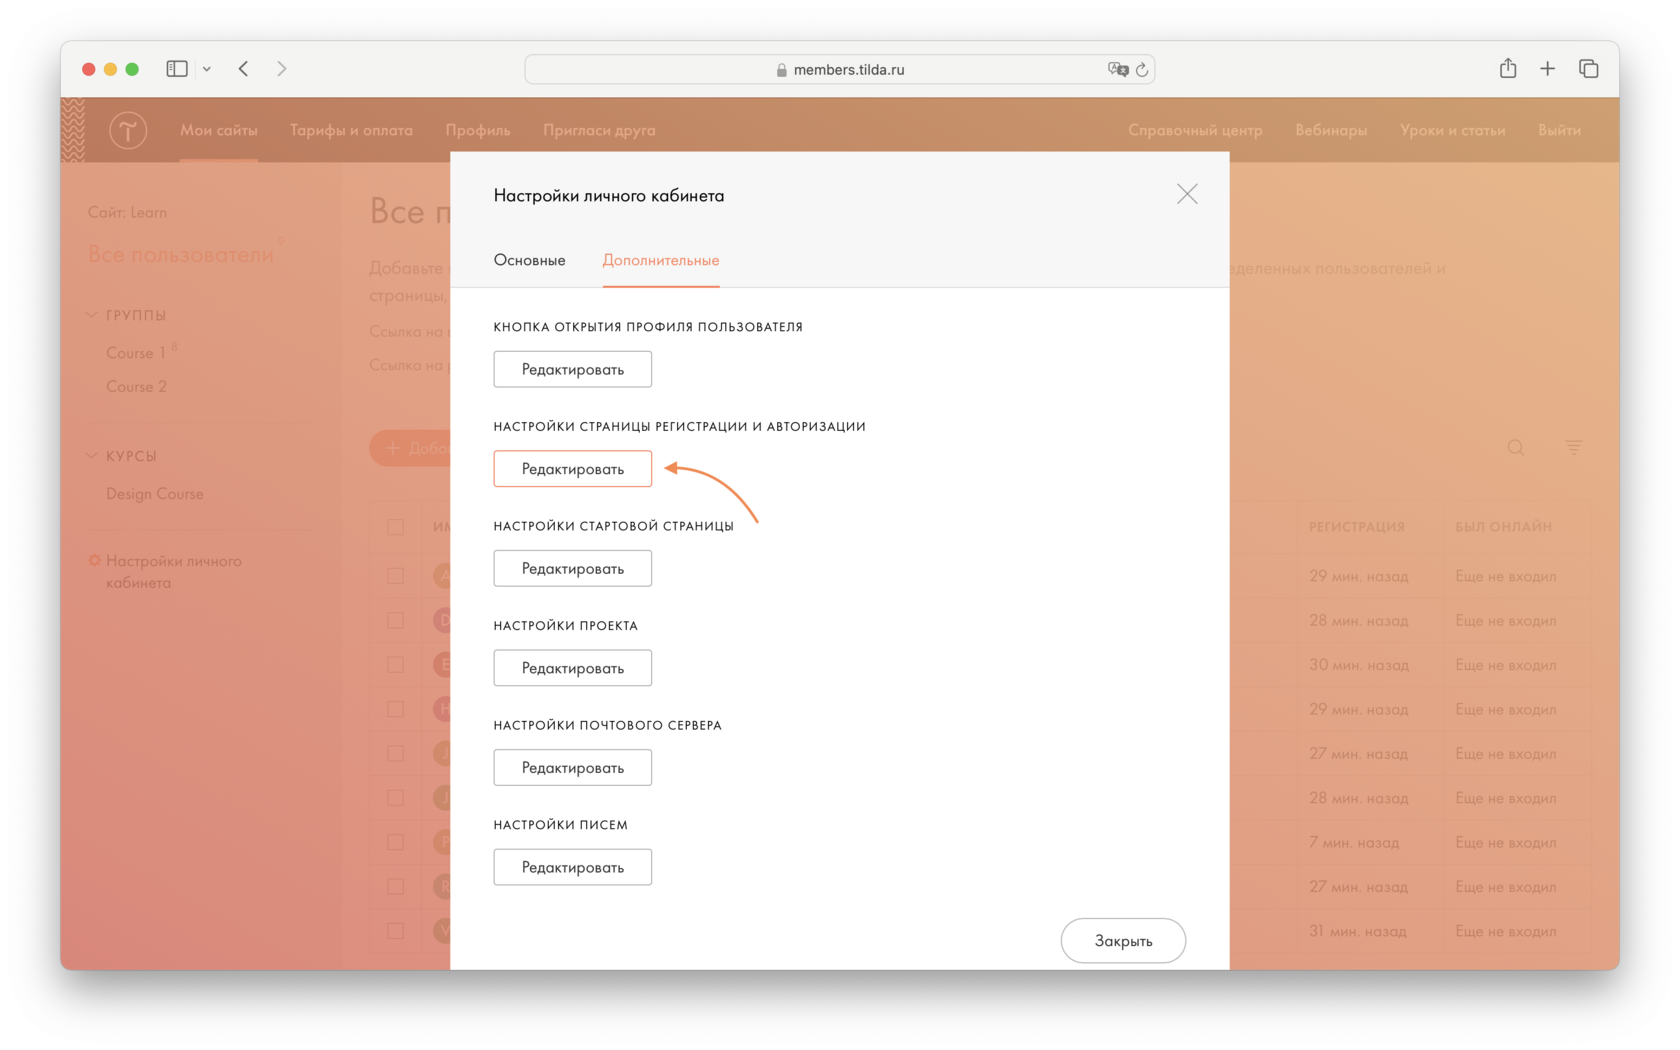Click 'Еще не входил' in the 7 мин. row
Screen dimensions: 1680x1050
click(x=1506, y=842)
